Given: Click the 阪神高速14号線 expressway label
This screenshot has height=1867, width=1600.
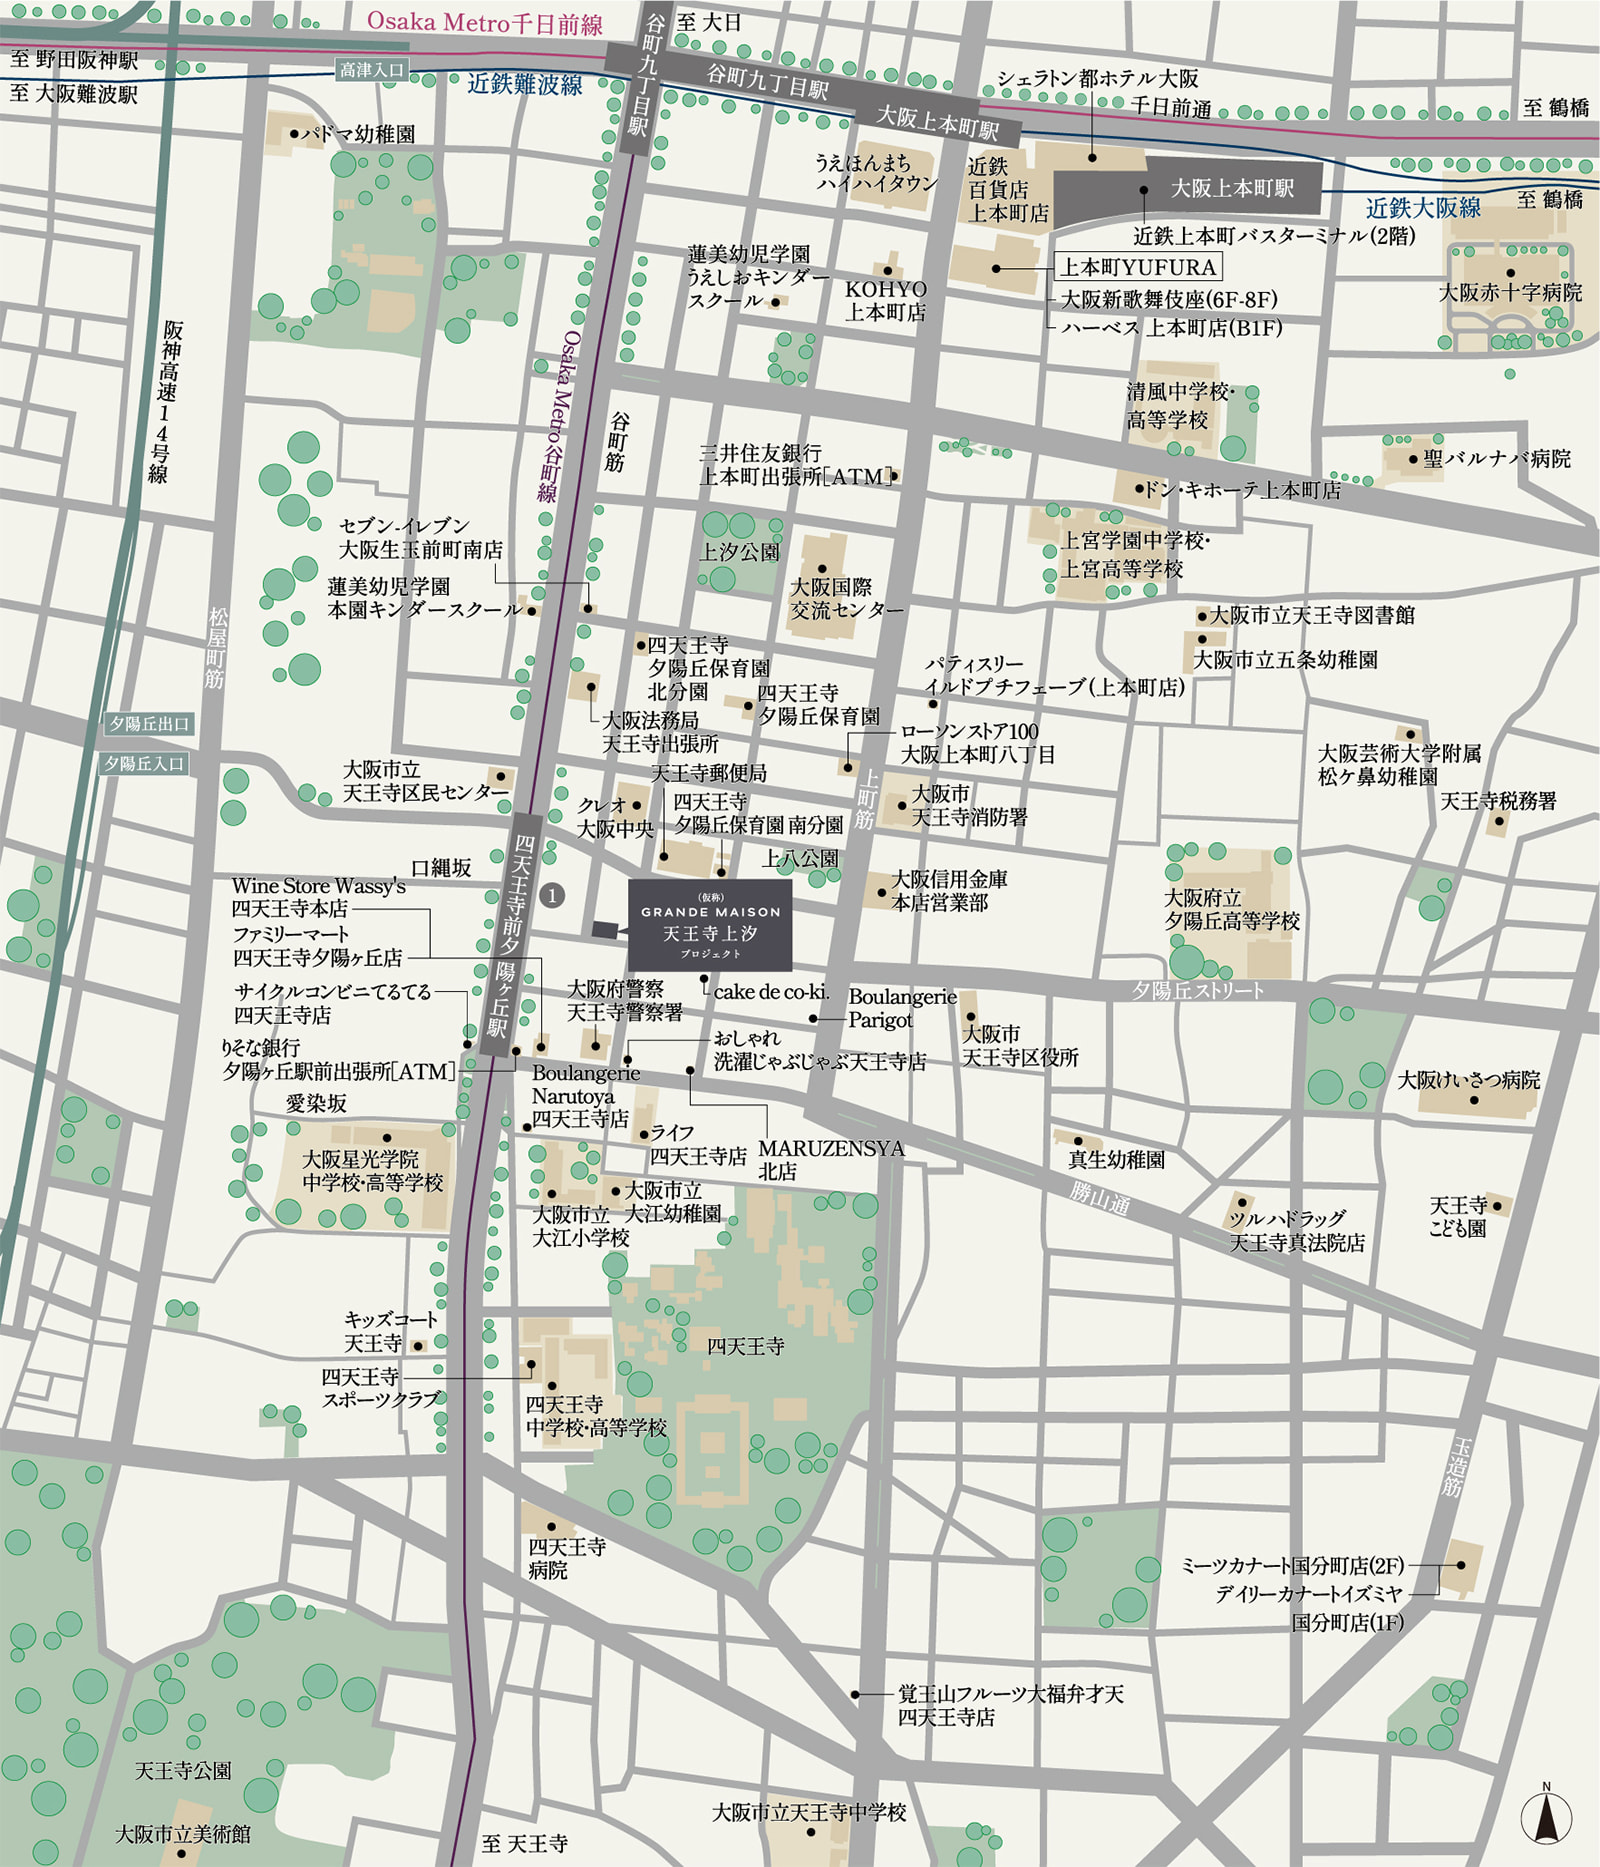Looking at the screenshot, I should click(165, 401).
